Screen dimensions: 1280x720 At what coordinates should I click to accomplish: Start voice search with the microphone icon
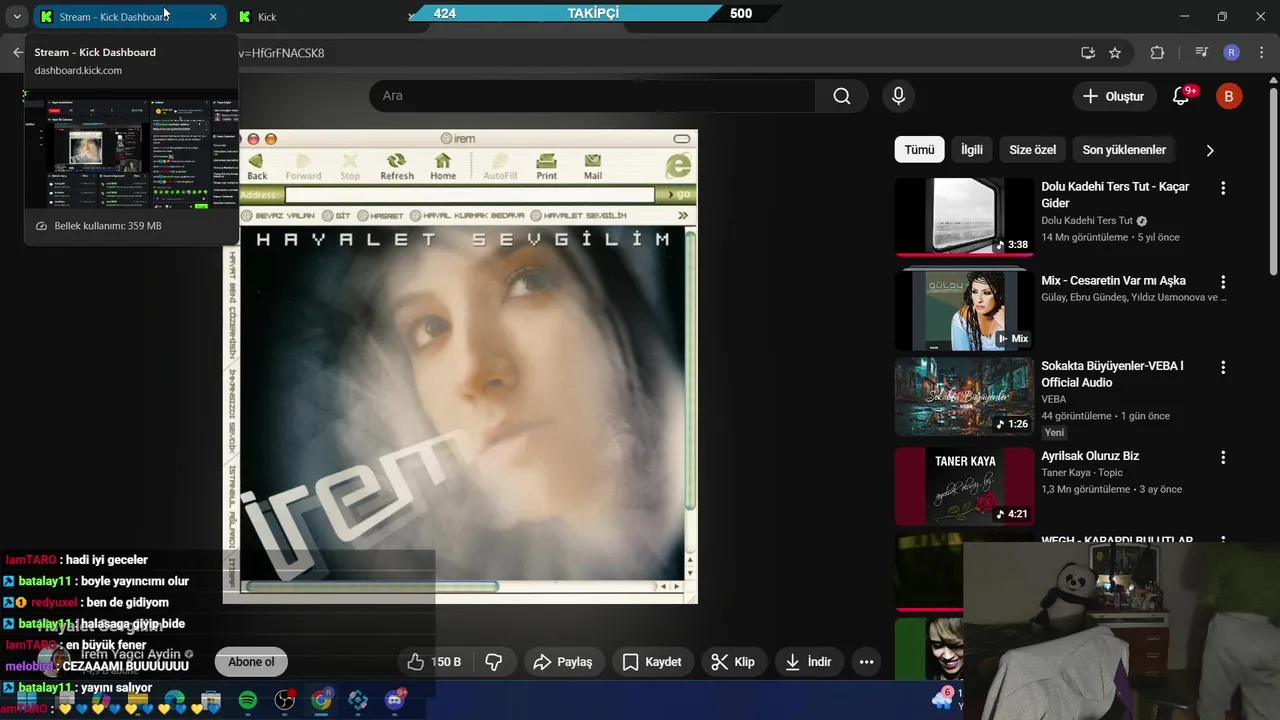pos(898,96)
